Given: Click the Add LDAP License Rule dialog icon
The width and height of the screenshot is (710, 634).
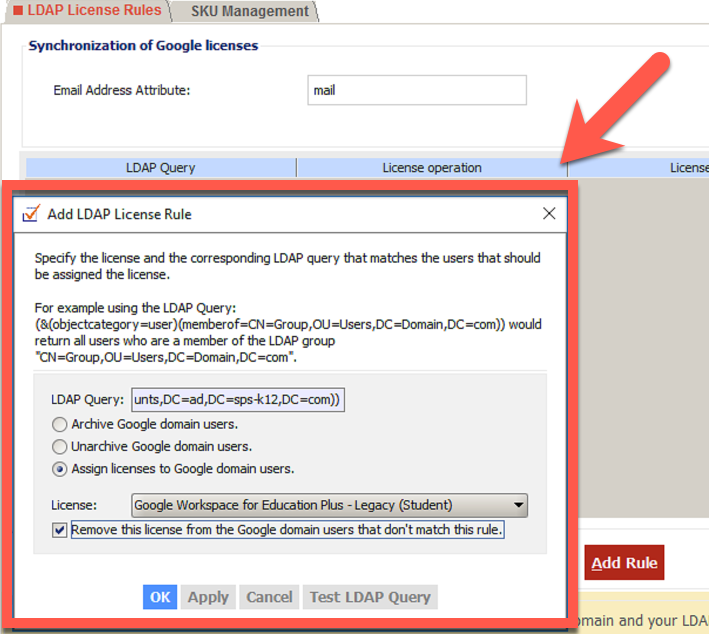Looking at the screenshot, I should click(x=31, y=213).
